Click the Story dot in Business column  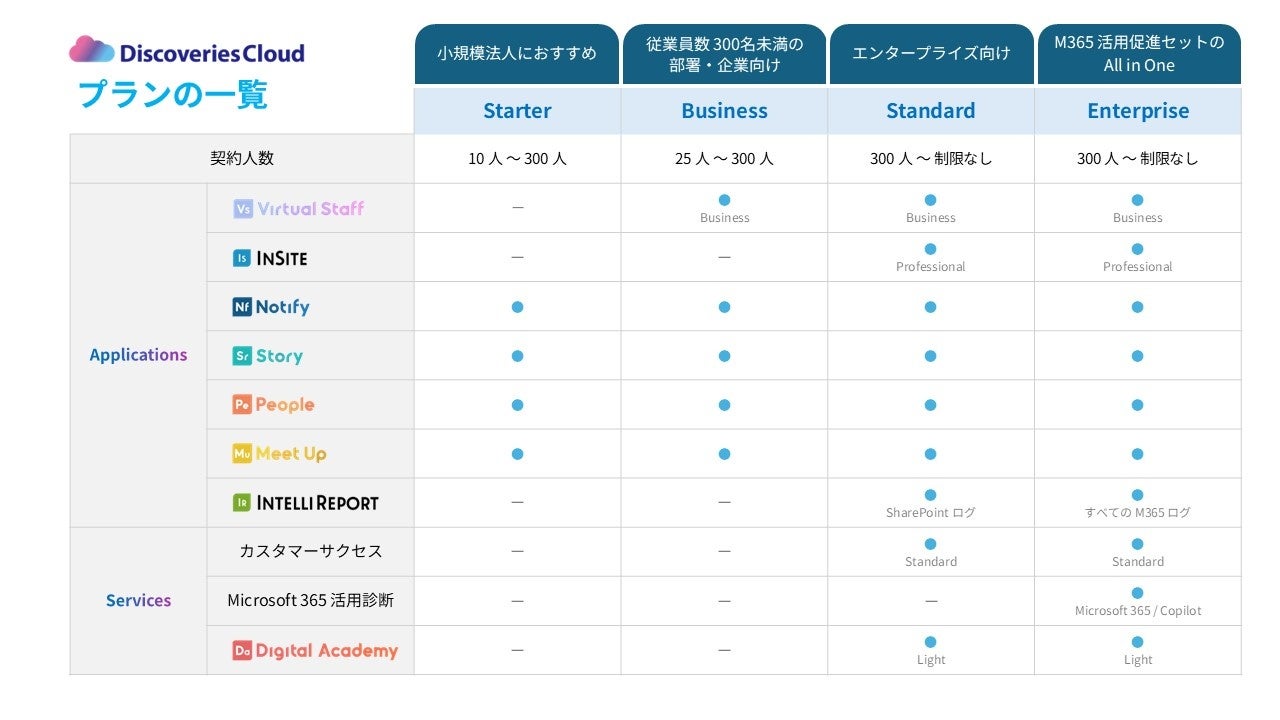(724, 356)
